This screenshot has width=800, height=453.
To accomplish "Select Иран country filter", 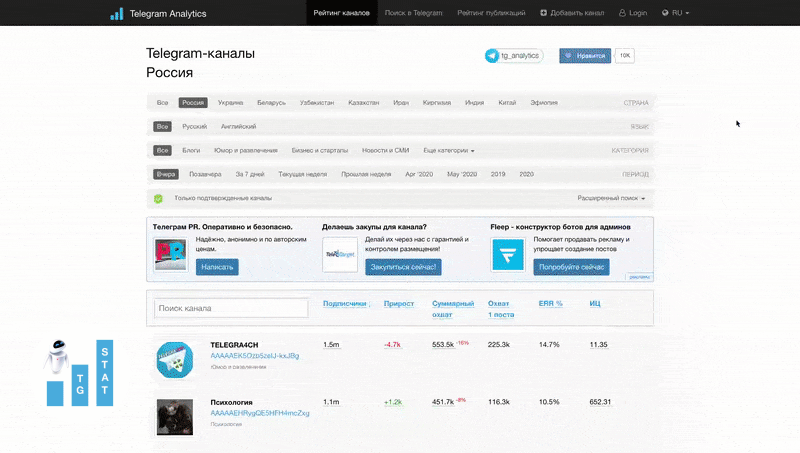I will (401, 103).
